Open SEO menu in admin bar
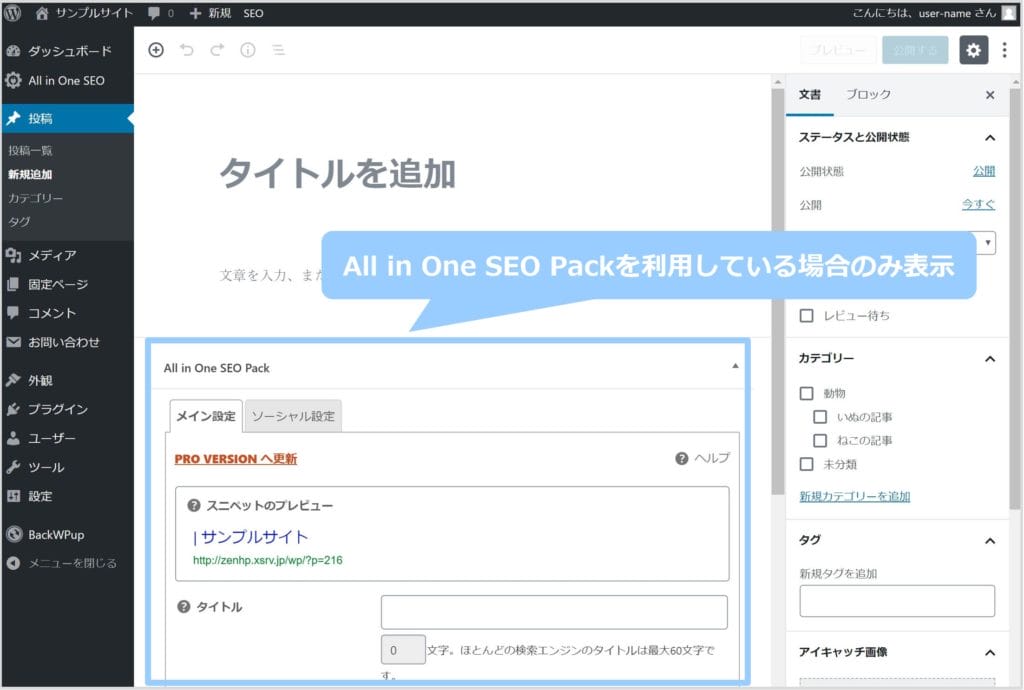Viewport: 1024px width, 690px height. coord(253,13)
